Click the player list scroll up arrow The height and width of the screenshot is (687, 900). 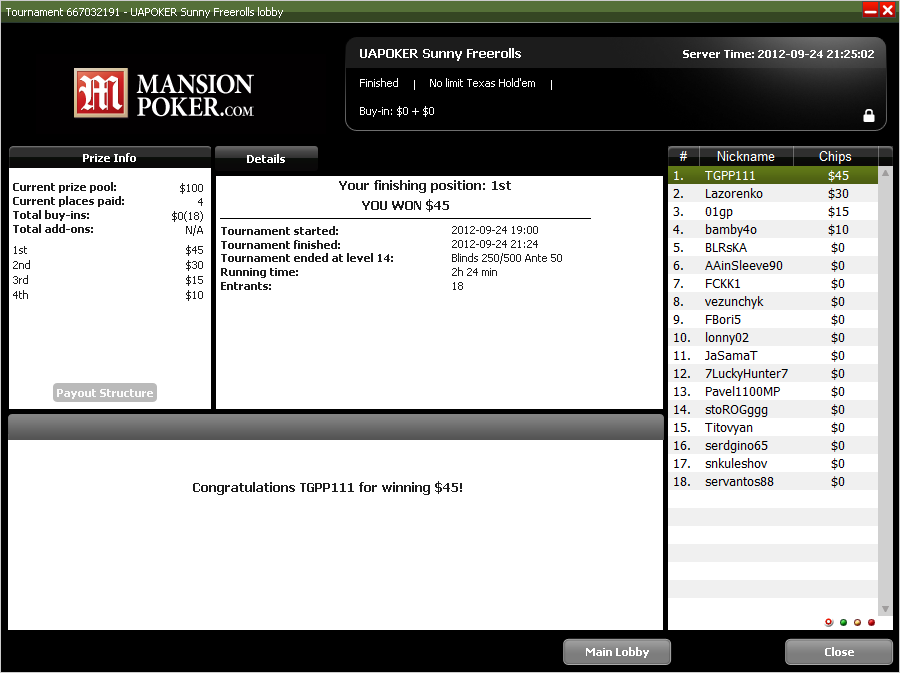[885, 173]
